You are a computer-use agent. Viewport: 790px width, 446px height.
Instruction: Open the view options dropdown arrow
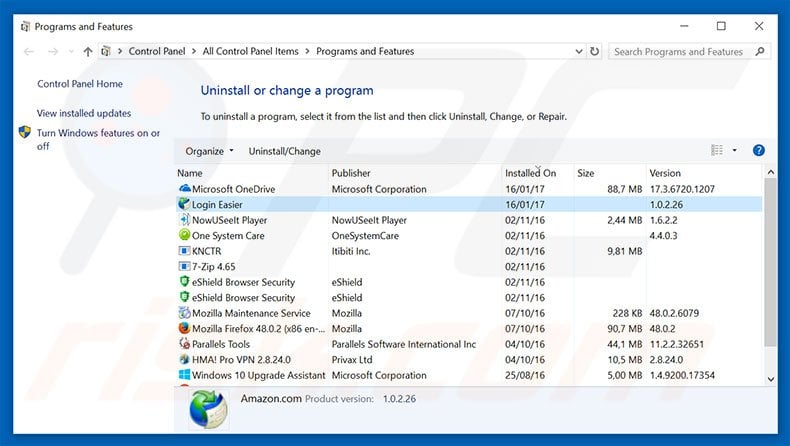pyautogui.click(x=735, y=150)
